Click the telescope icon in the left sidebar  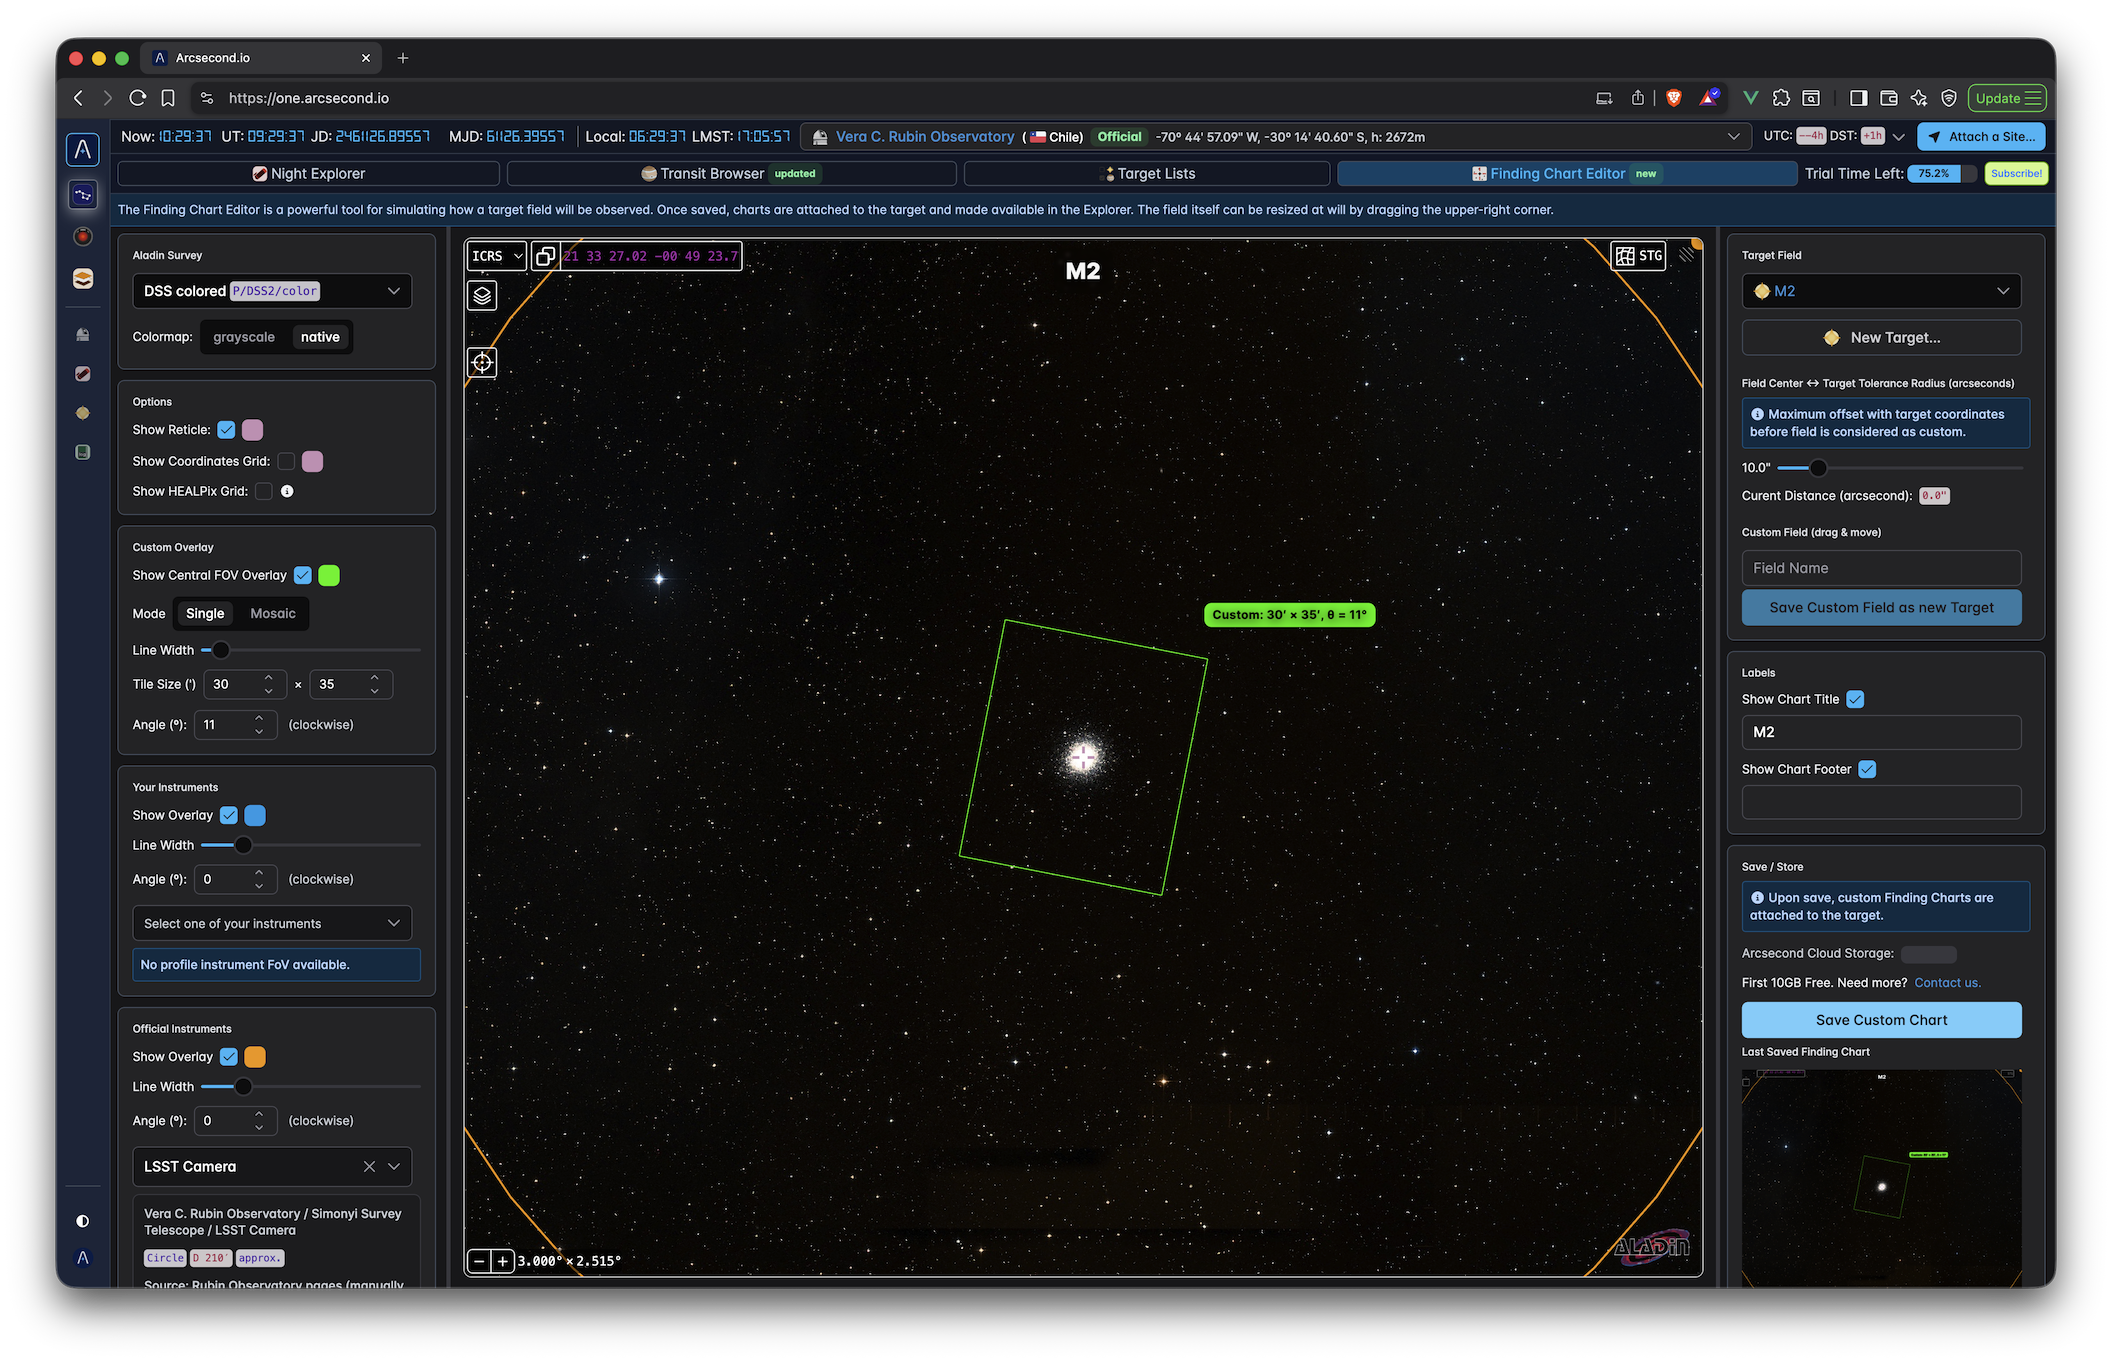[x=83, y=373]
